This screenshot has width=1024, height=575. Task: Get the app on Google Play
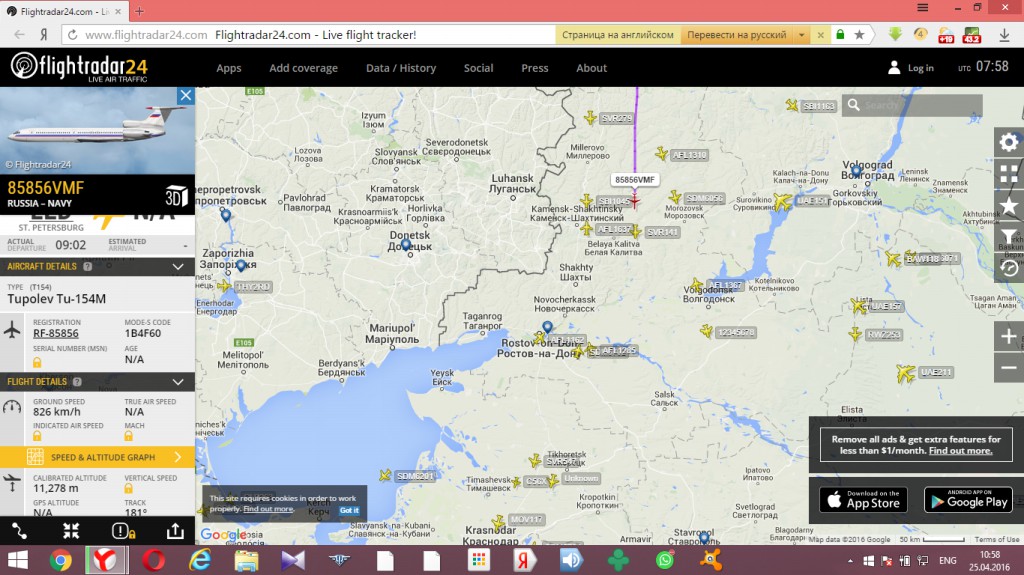[x=968, y=500]
